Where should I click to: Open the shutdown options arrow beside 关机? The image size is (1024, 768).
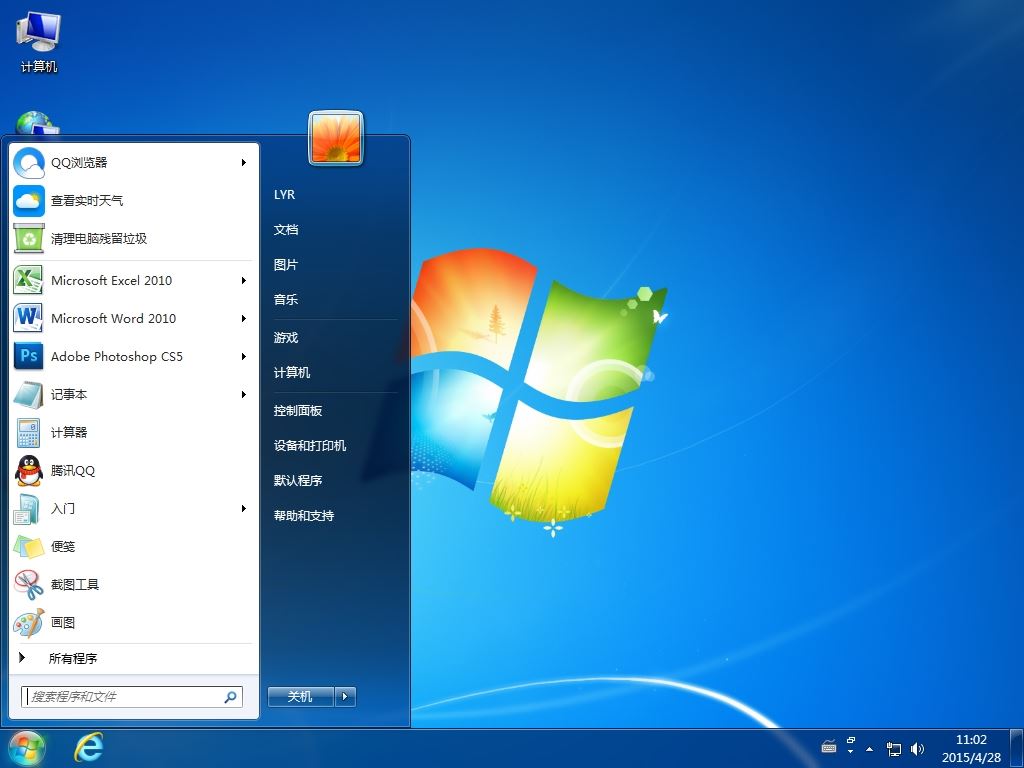tap(345, 697)
